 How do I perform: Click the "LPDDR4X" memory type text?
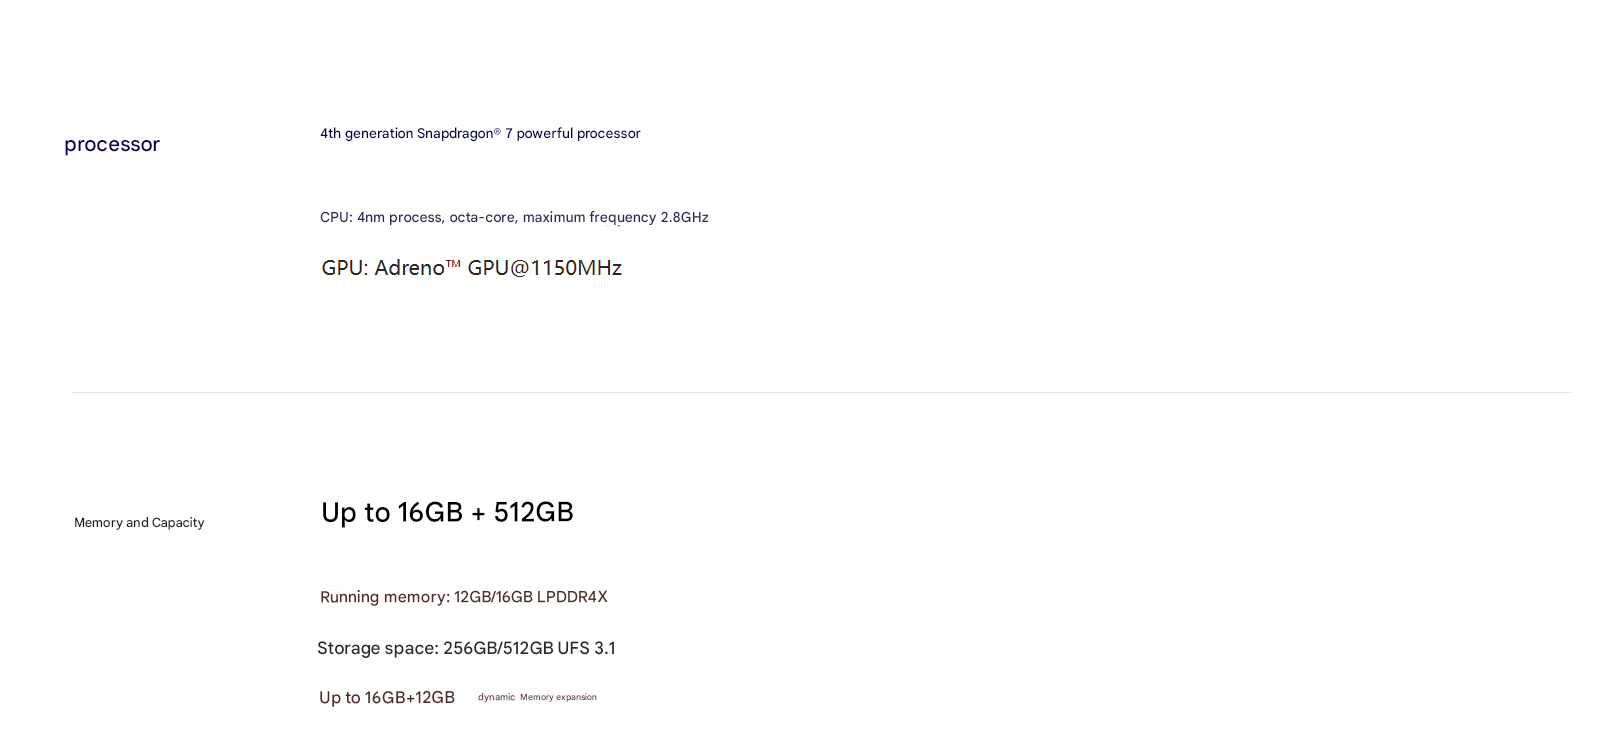click(x=572, y=597)
